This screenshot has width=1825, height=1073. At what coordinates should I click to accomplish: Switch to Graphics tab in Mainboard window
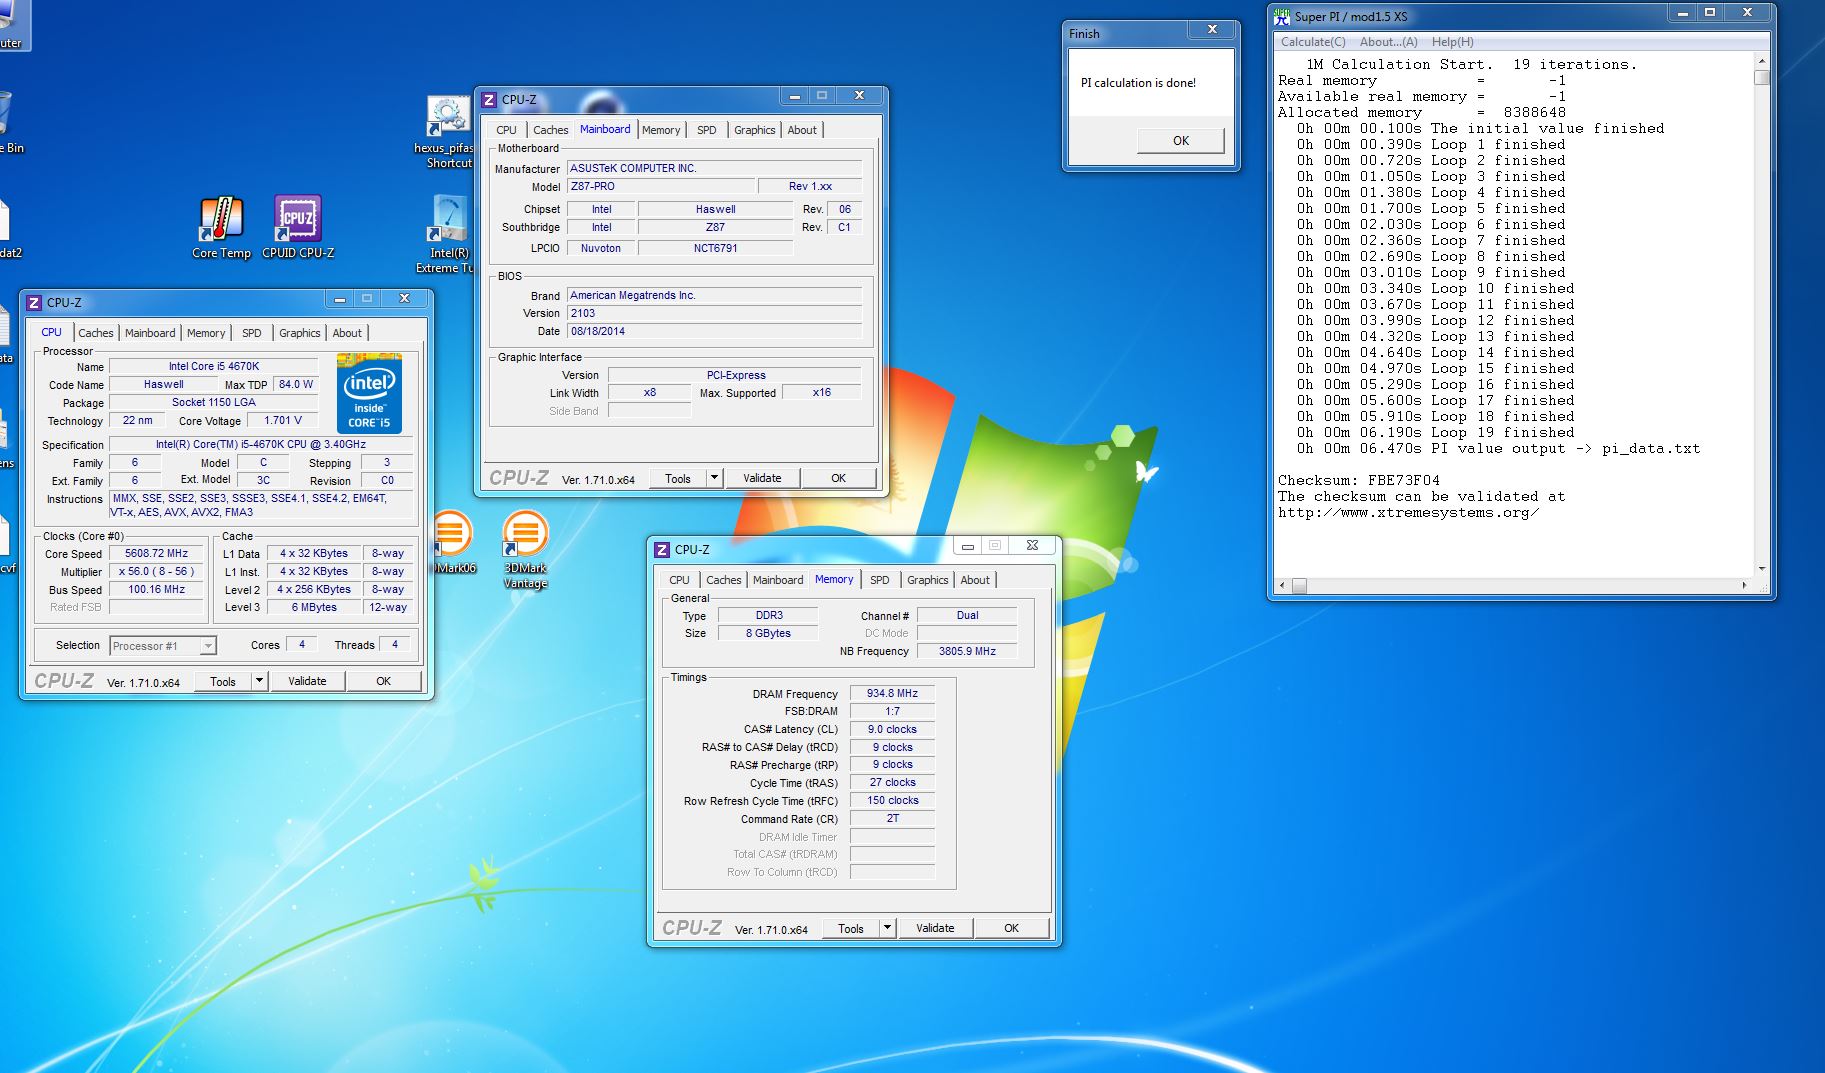tap(754, 130)
